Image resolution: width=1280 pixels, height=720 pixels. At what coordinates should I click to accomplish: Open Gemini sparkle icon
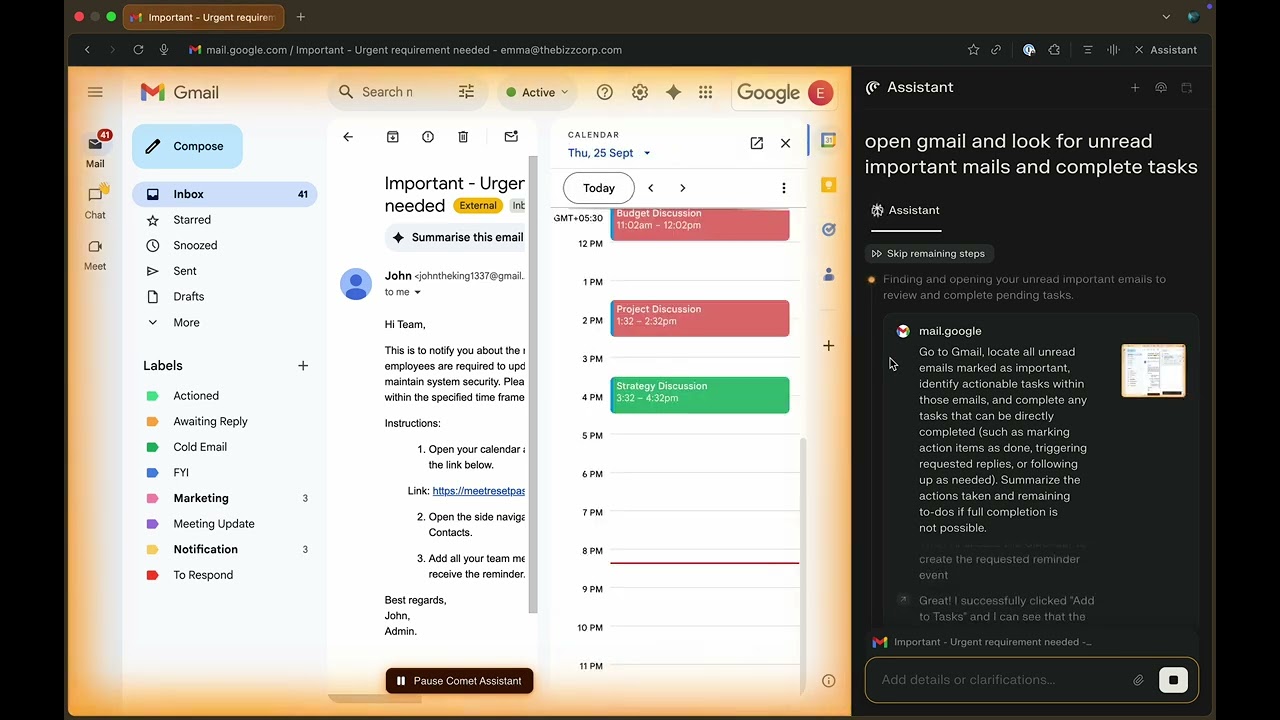[x=673, y=92]
